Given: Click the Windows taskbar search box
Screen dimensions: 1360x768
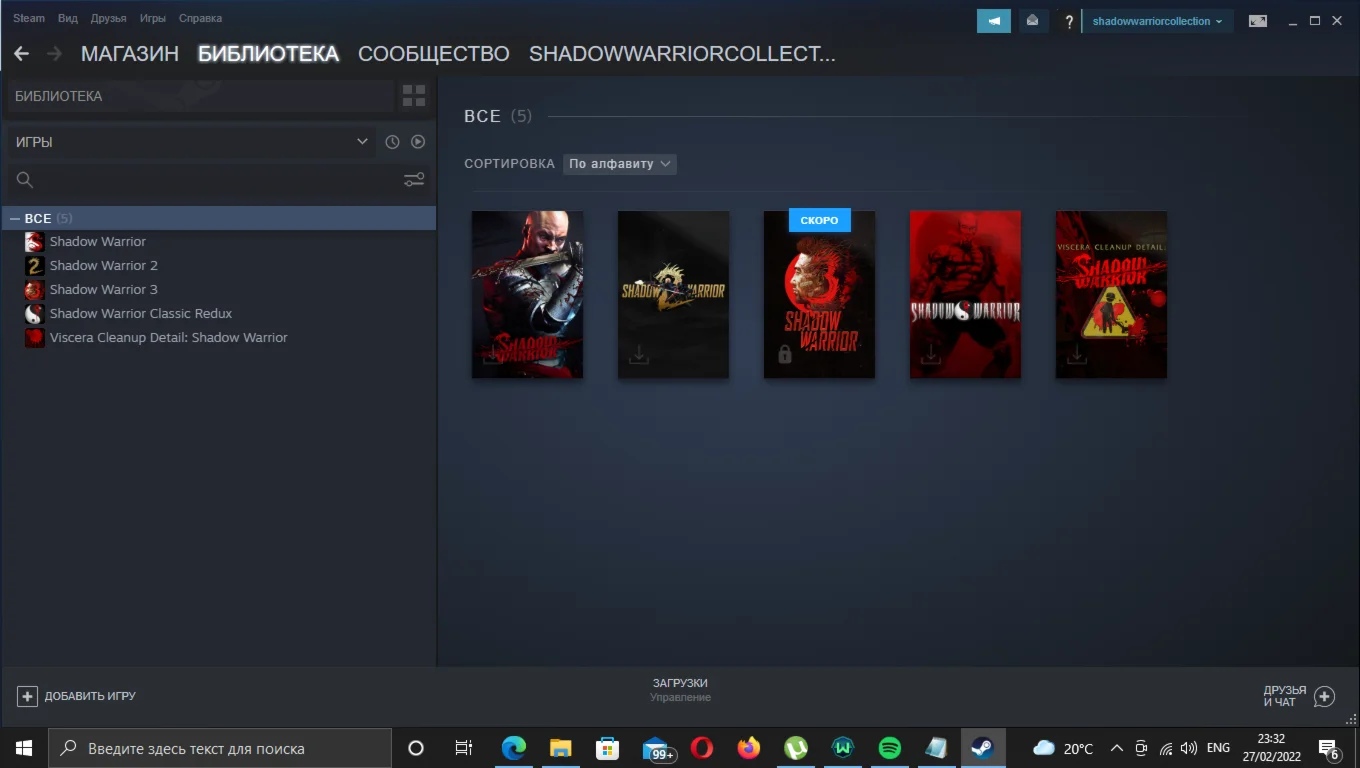Looking at the screenshot, I should [220, 748].
